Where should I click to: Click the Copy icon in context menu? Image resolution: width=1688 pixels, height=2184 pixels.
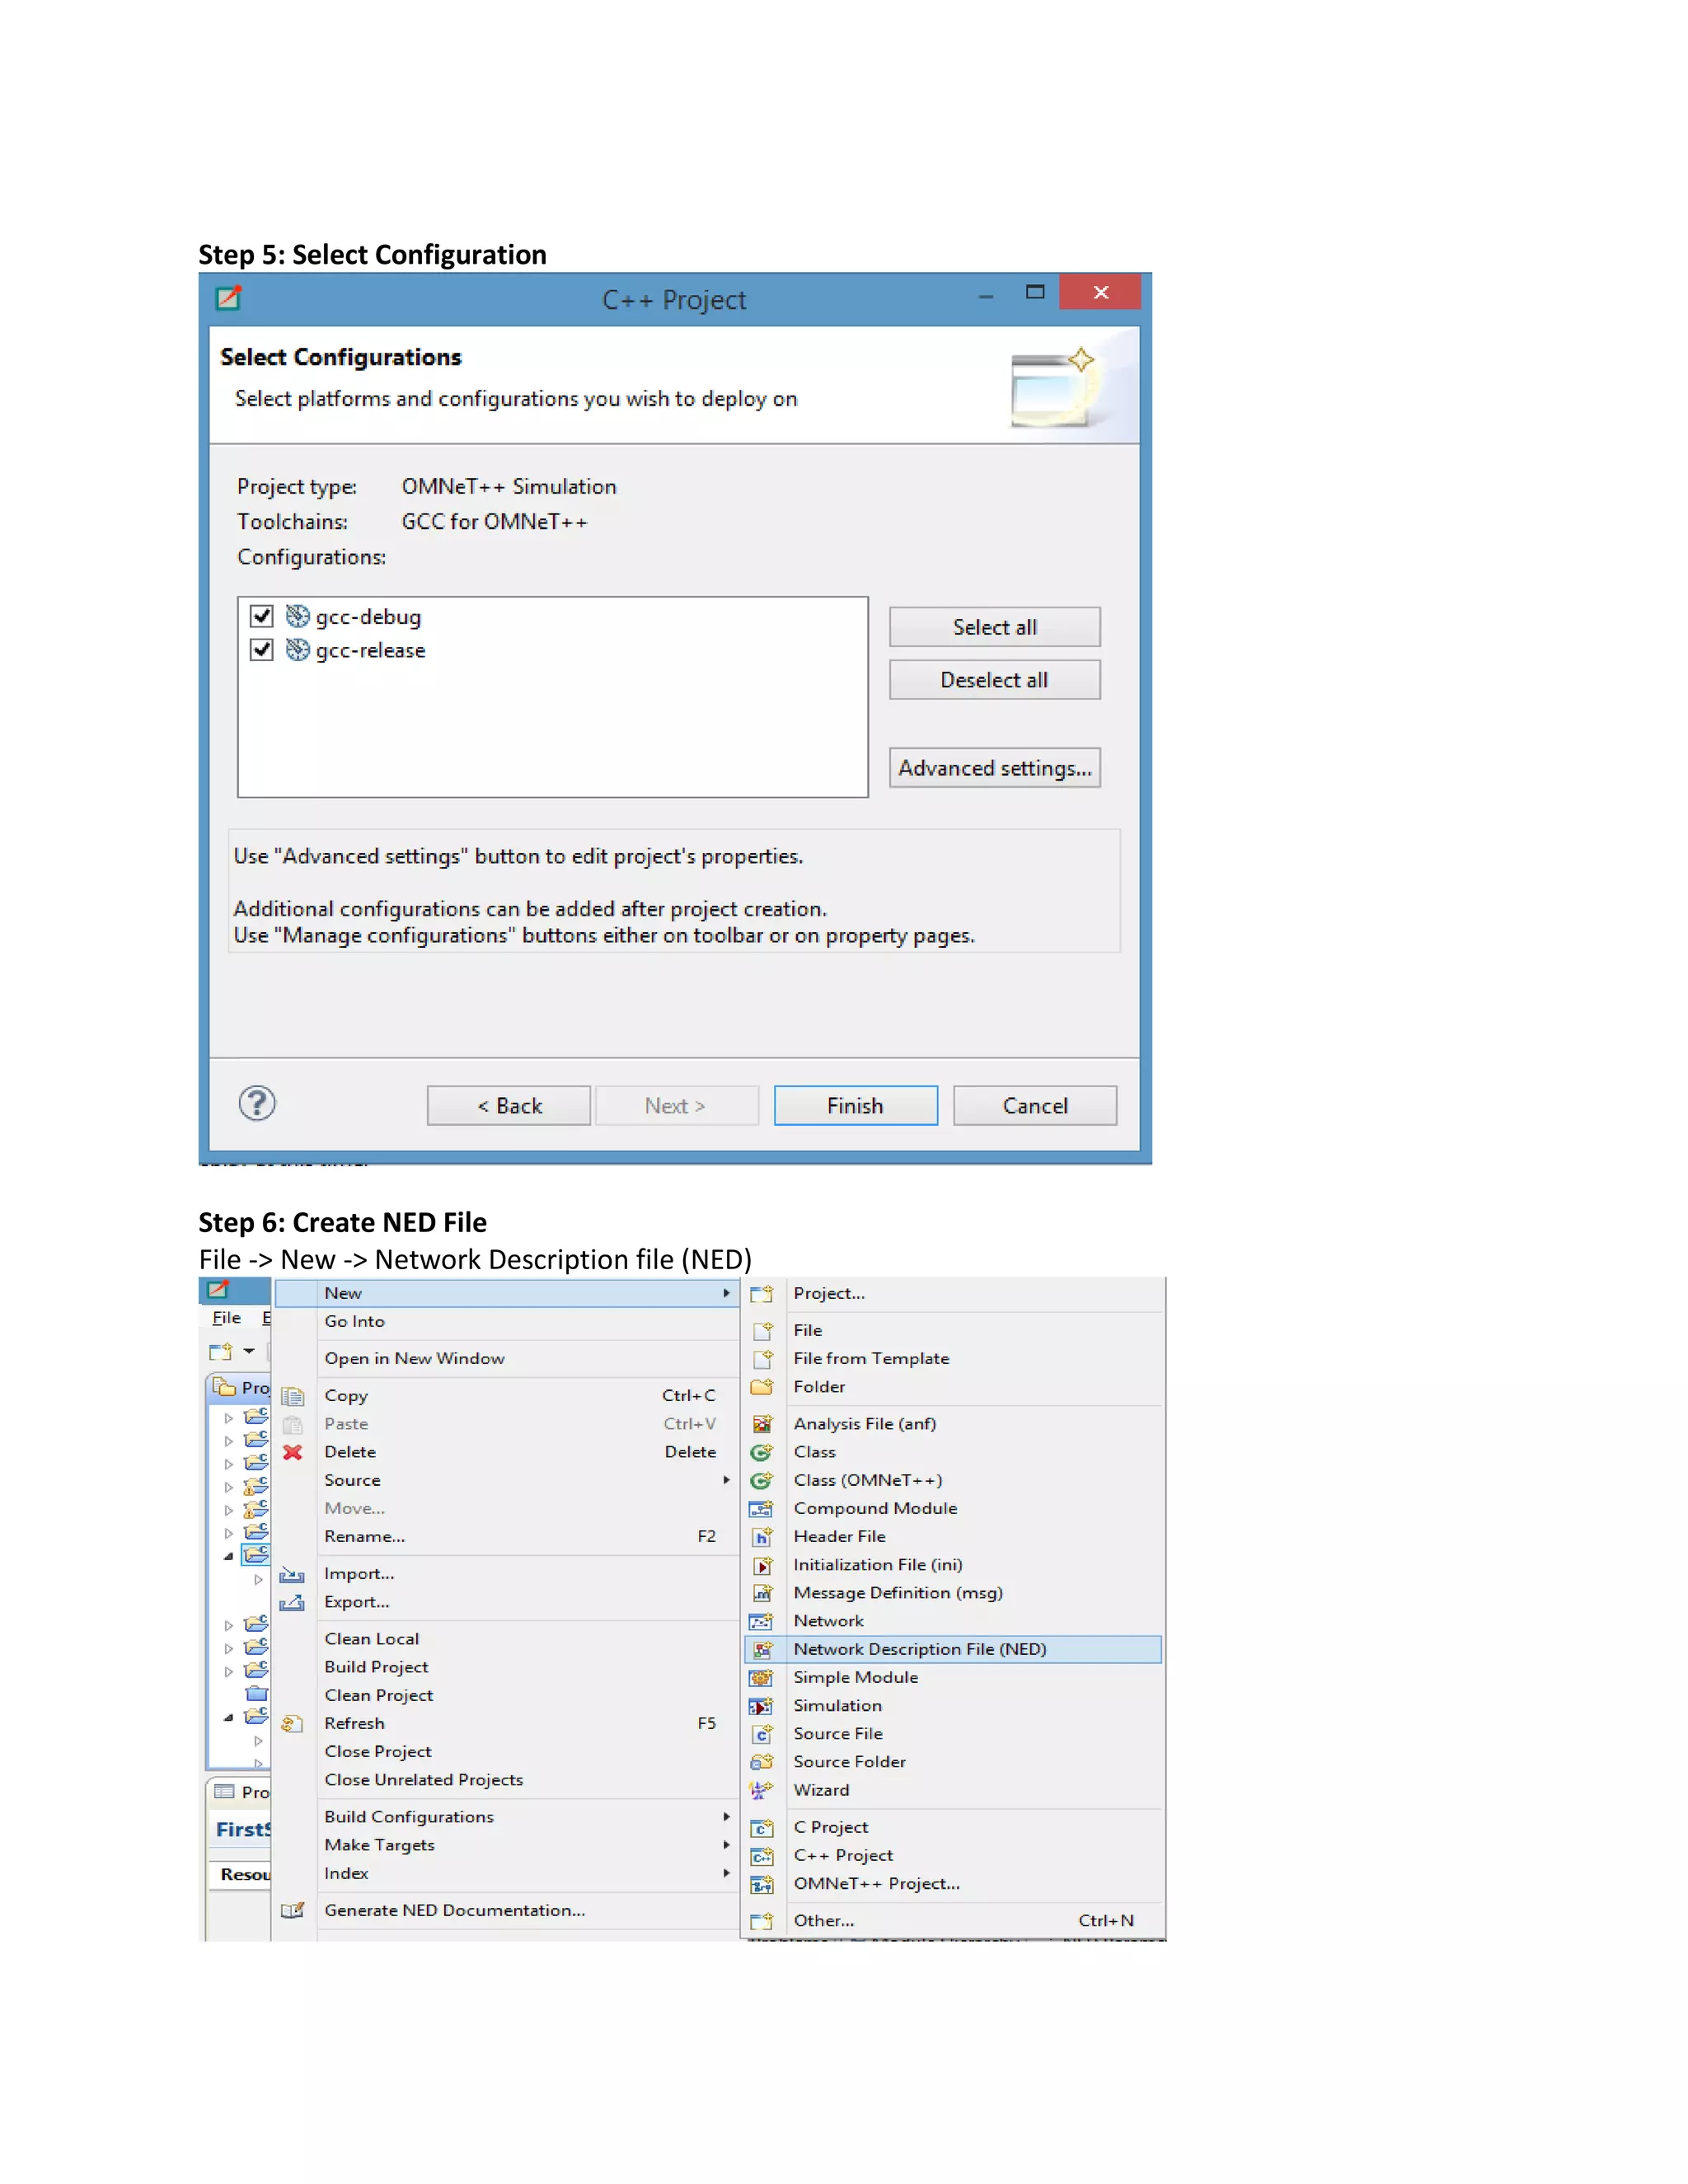(292, 1396)
